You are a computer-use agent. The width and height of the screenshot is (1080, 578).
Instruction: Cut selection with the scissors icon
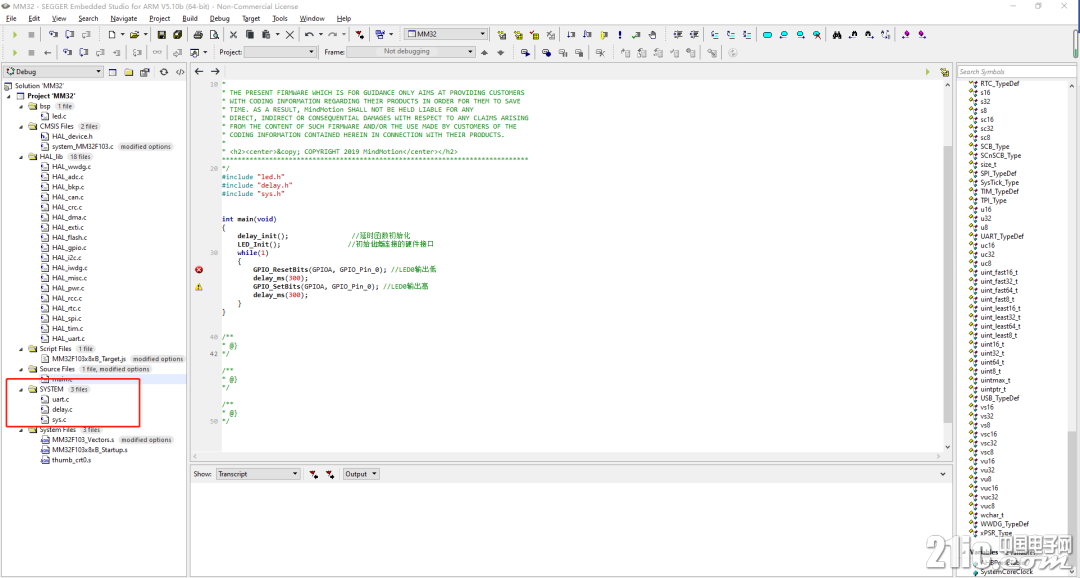click(233, 34)
